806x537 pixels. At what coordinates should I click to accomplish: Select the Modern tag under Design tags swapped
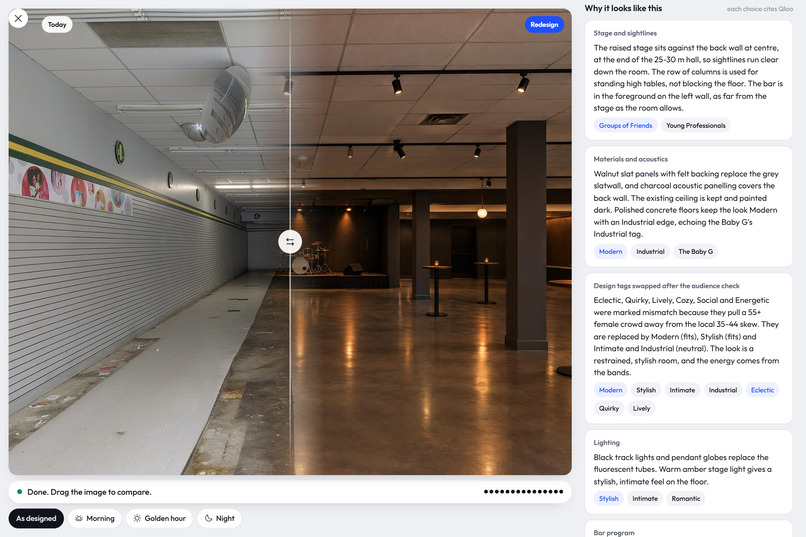610,390
